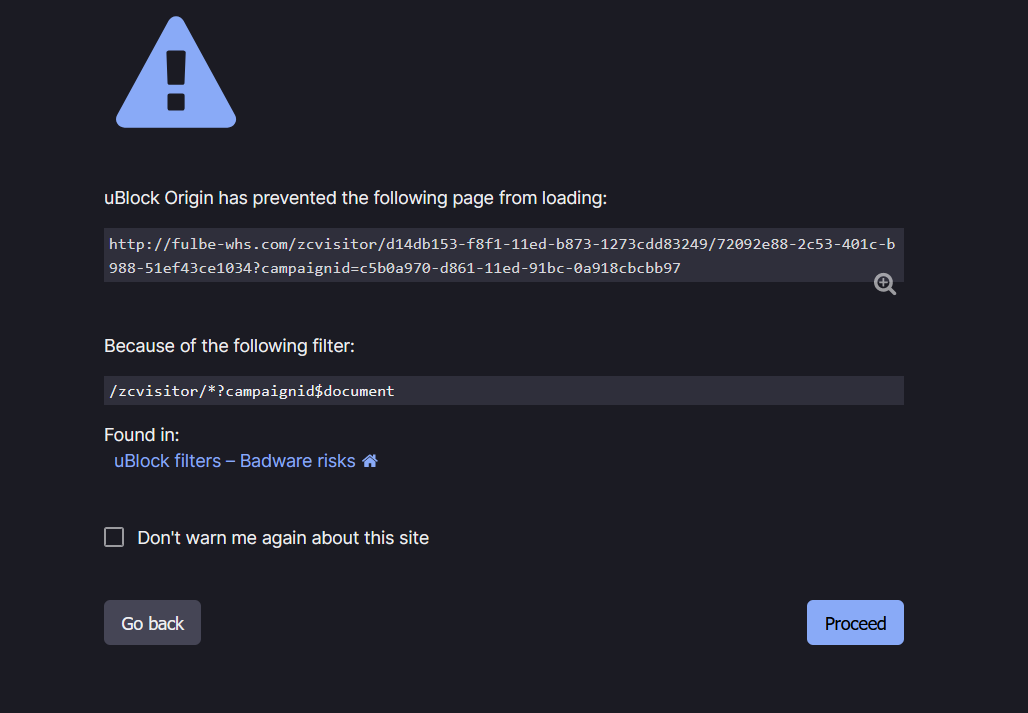Image resolution: width=1028 pixels, height=713 pixels.
Task: Click the "Don't warn me again about this site" label
Action: [283, 538]
